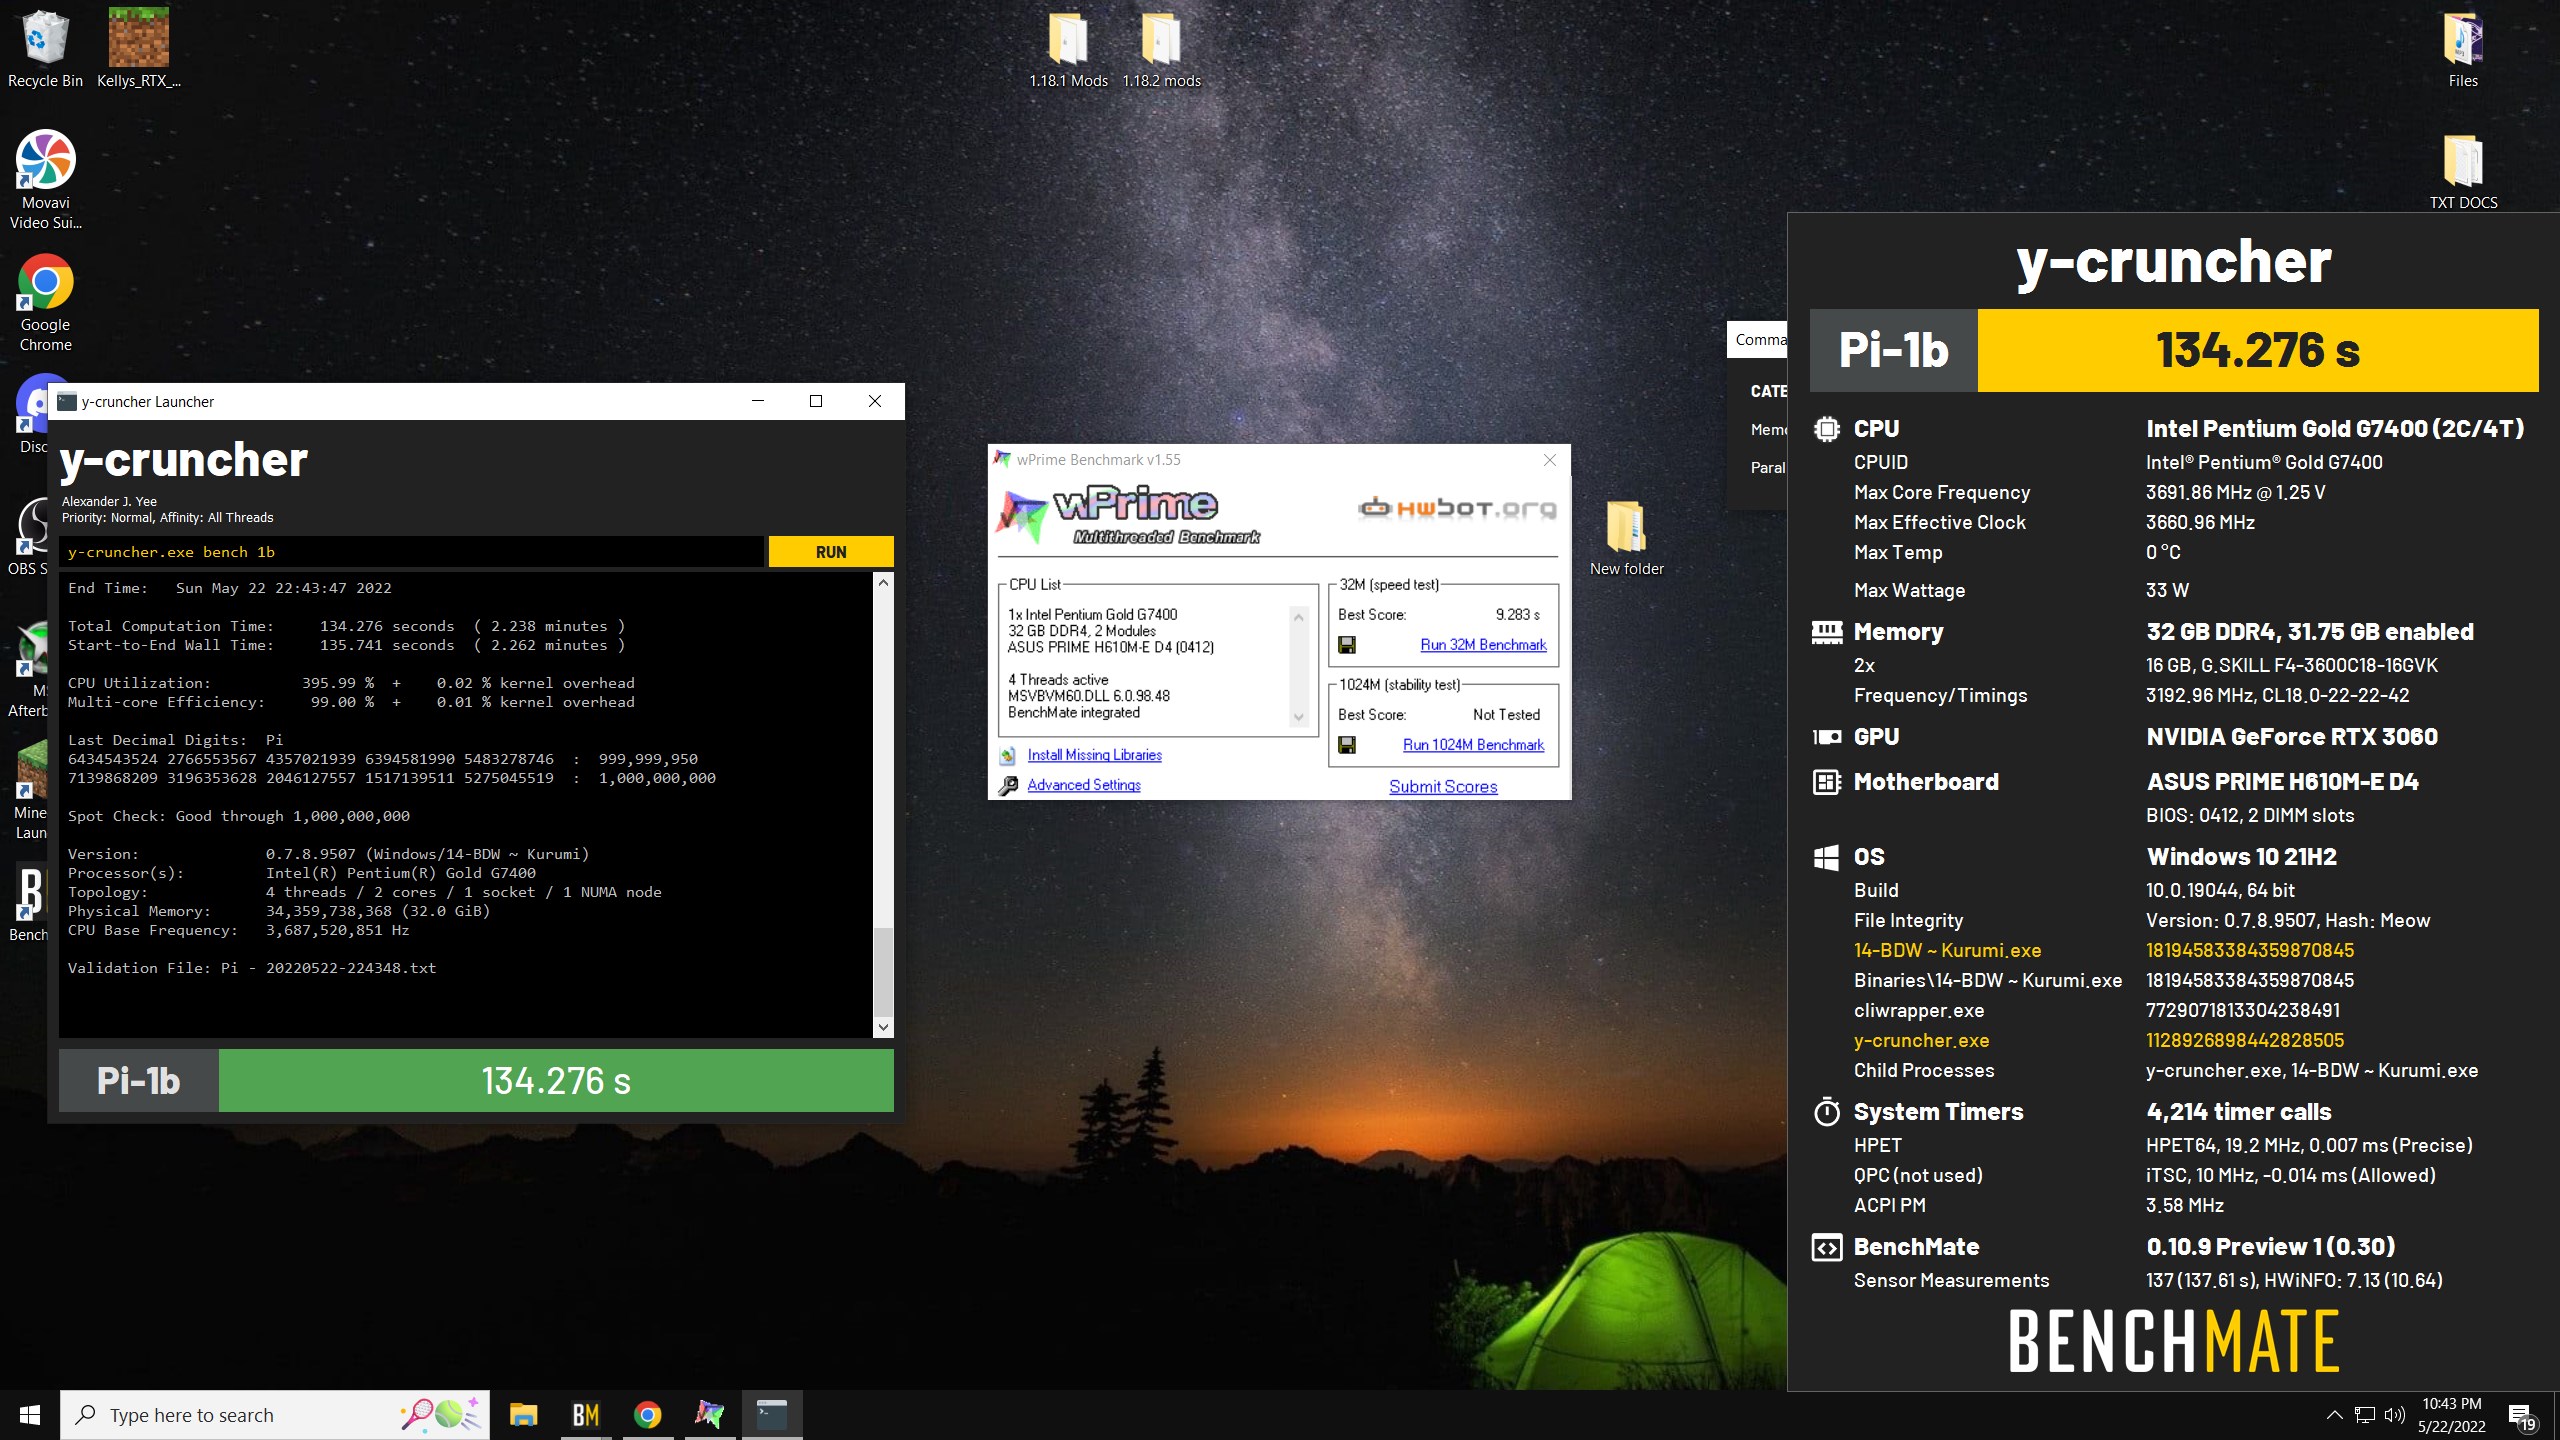Open the New folder on desktop
Image resolution: width=2560 pixels, height=1440 pixels.
(x=1626, y=538)
